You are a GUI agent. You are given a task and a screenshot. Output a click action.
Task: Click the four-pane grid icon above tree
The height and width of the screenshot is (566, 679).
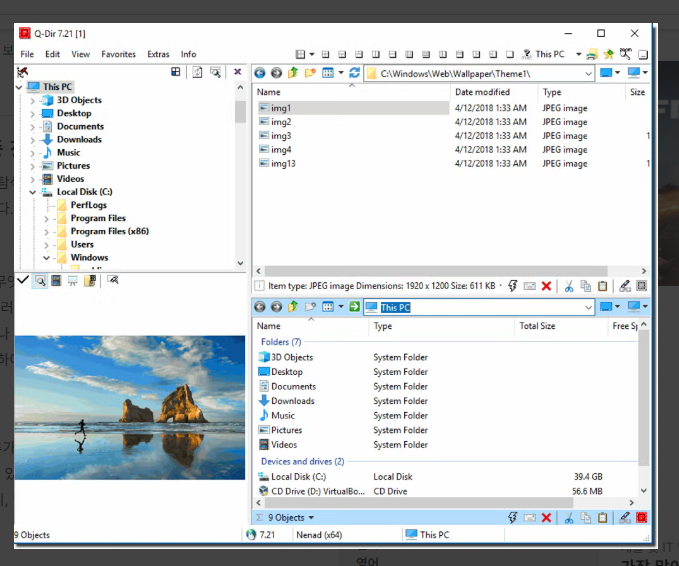coord(175,72)
